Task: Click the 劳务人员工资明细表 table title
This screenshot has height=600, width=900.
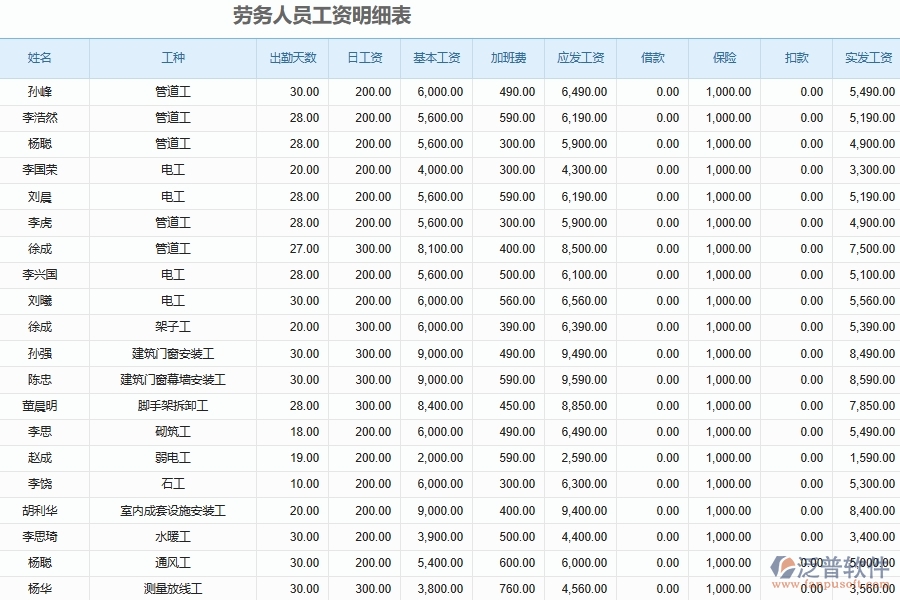Action: click(x=322, y=15)
